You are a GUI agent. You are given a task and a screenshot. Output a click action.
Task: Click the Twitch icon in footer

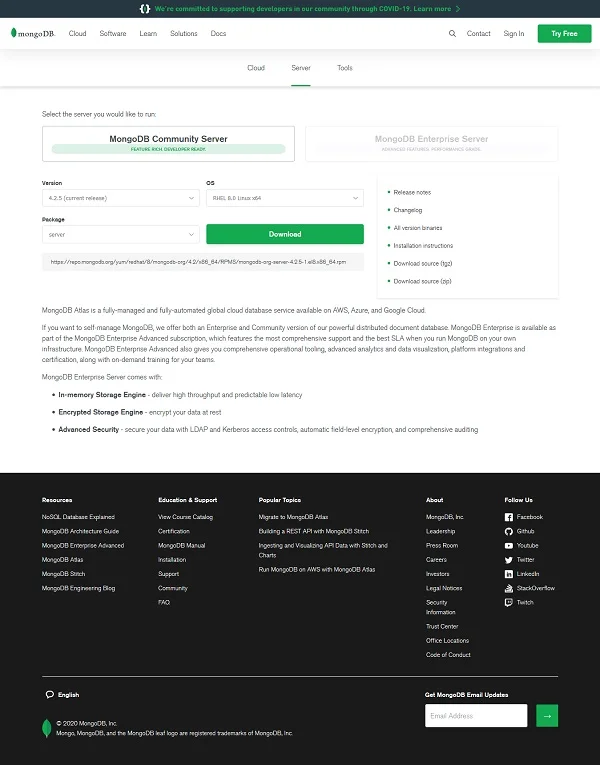[x=509, y=603]
